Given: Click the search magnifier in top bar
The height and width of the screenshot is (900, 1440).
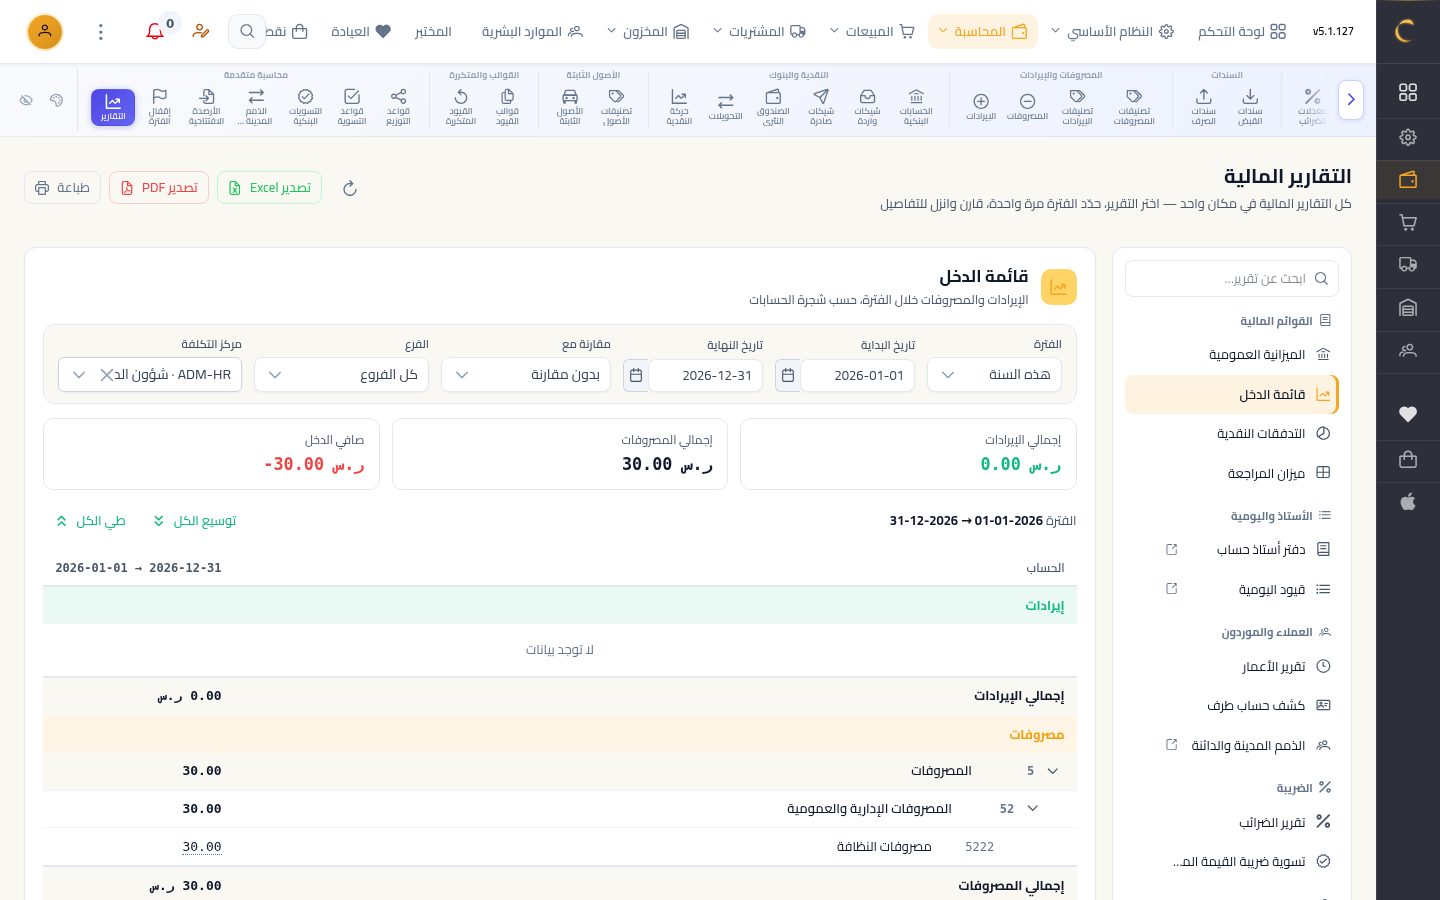Looking at the screenshot, I should pos(246,32).
